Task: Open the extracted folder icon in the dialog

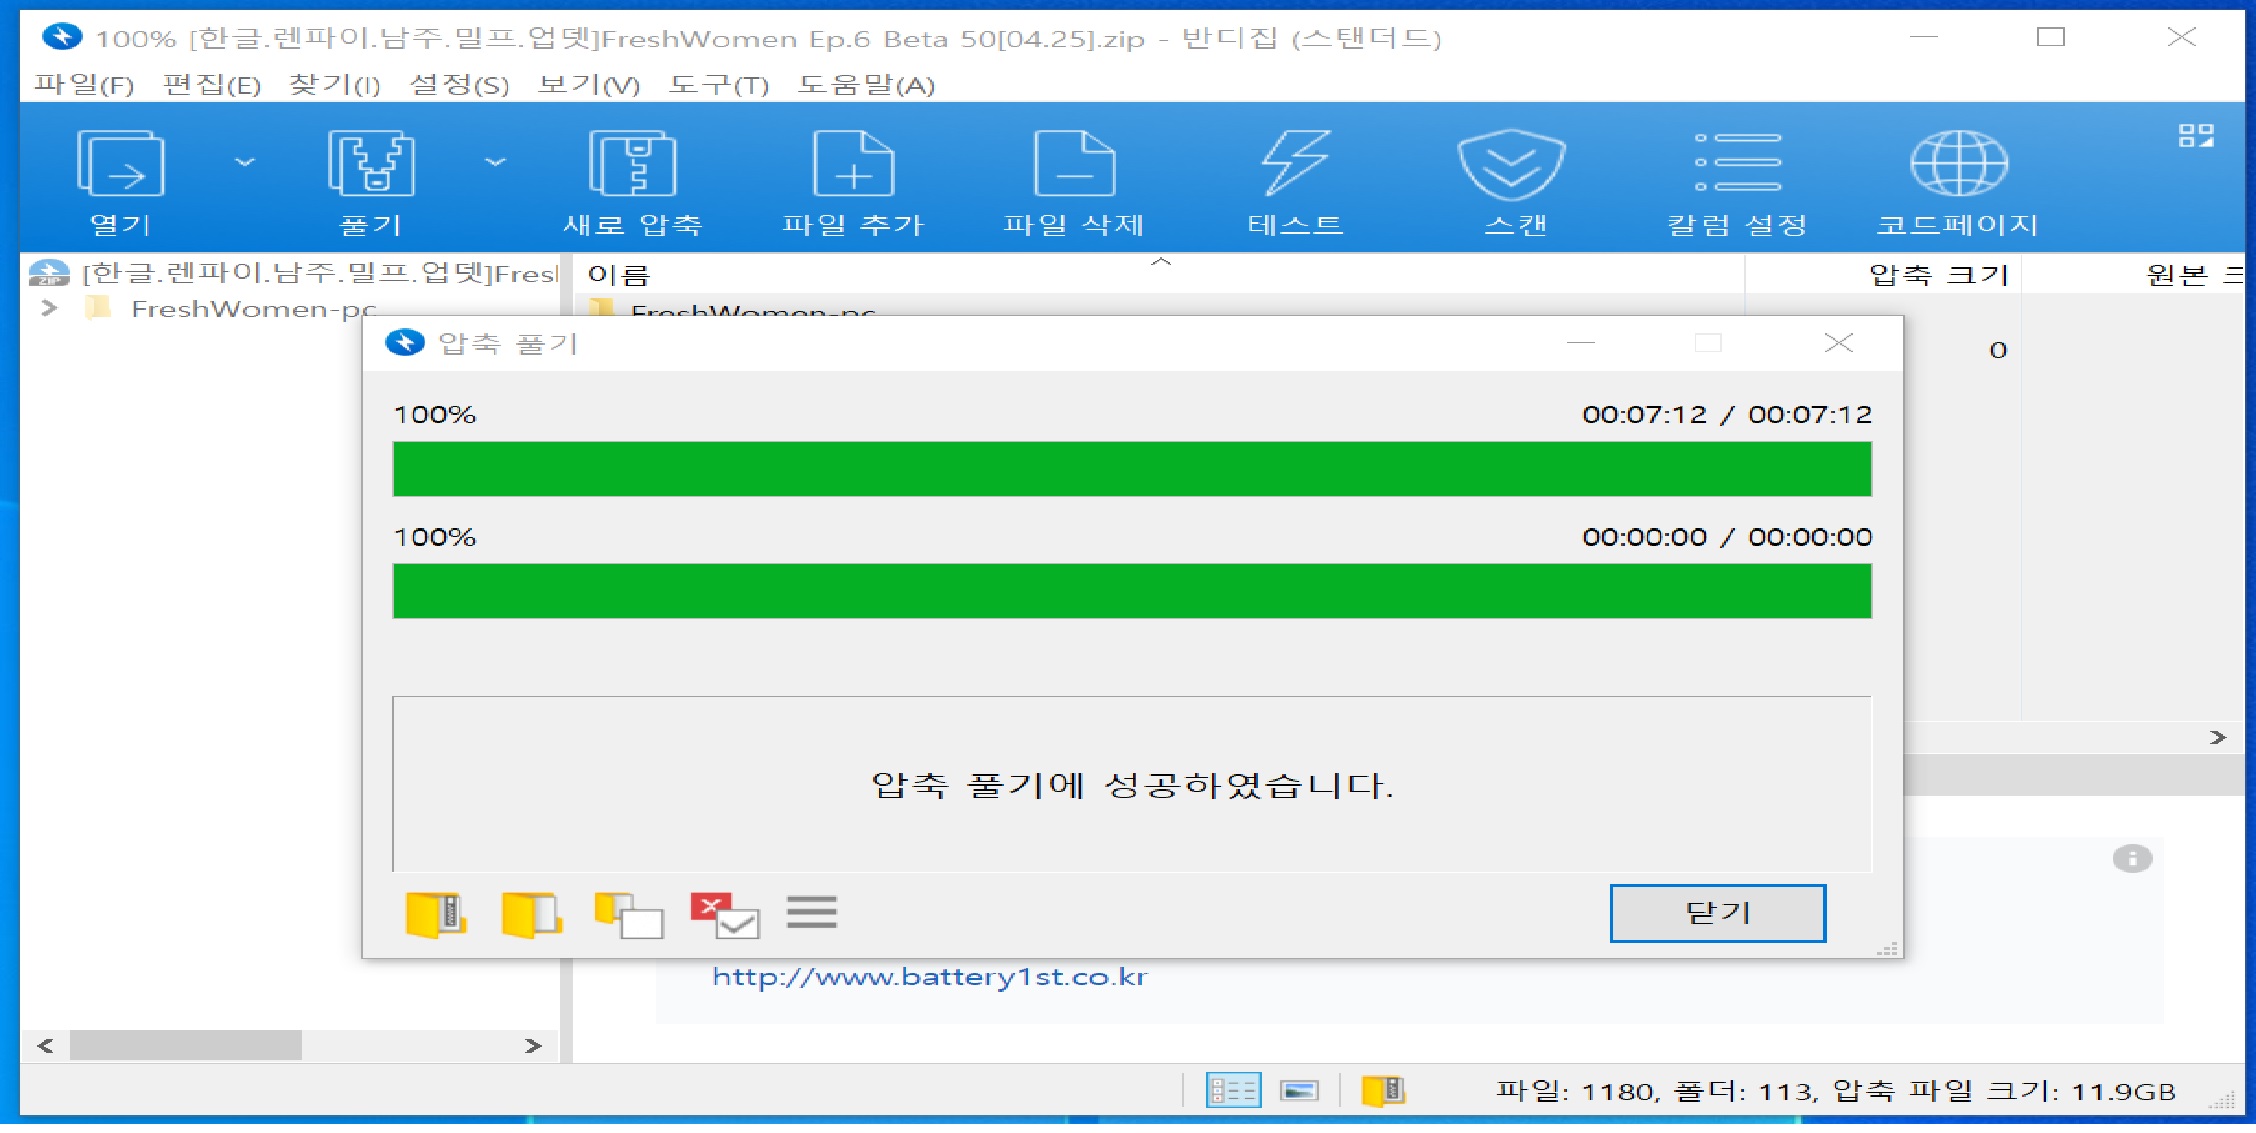Action: coord(530,914)
